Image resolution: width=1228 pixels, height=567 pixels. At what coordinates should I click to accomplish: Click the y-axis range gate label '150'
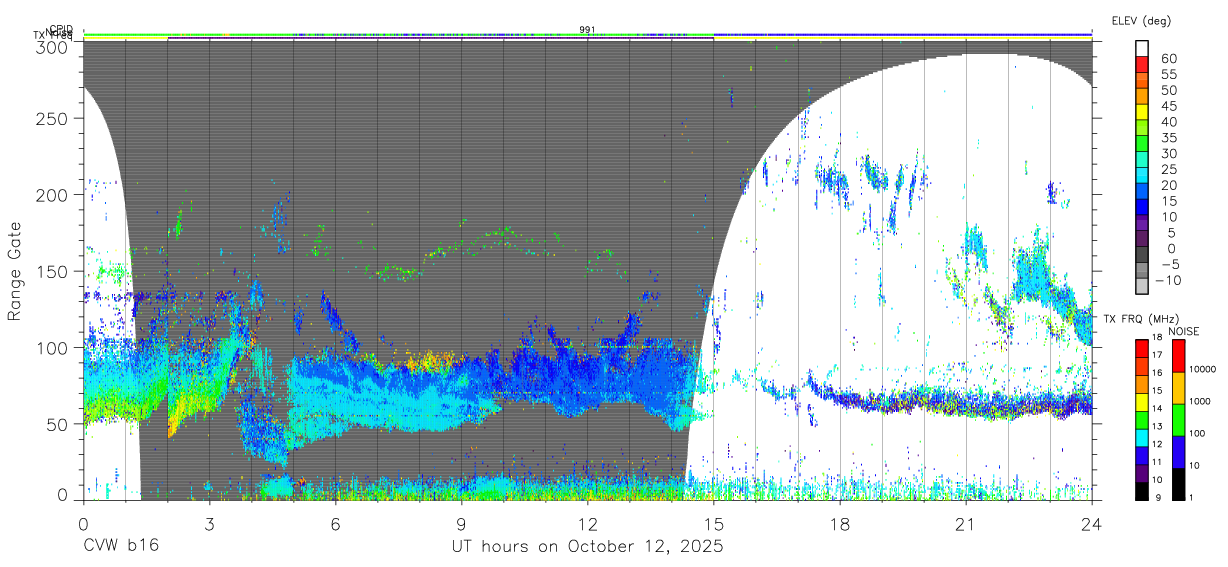click(54, 271)
